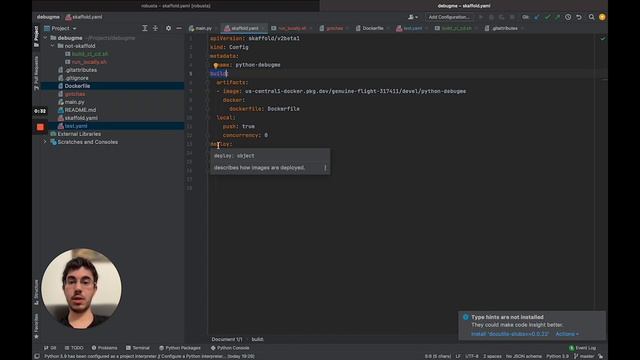Collapse the debugme root folder
This screenshot has width=640, height=360.
(x=45, y=38)
